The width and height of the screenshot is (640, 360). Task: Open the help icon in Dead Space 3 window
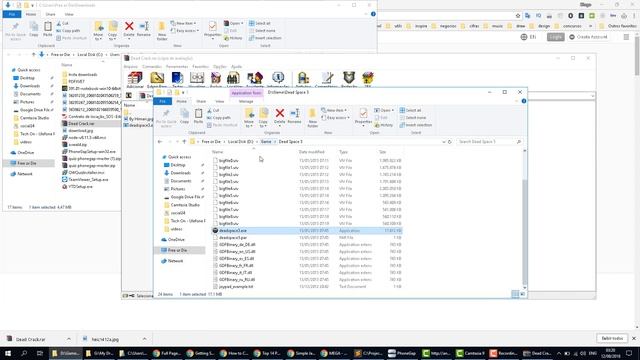click(x=524, y=101)
